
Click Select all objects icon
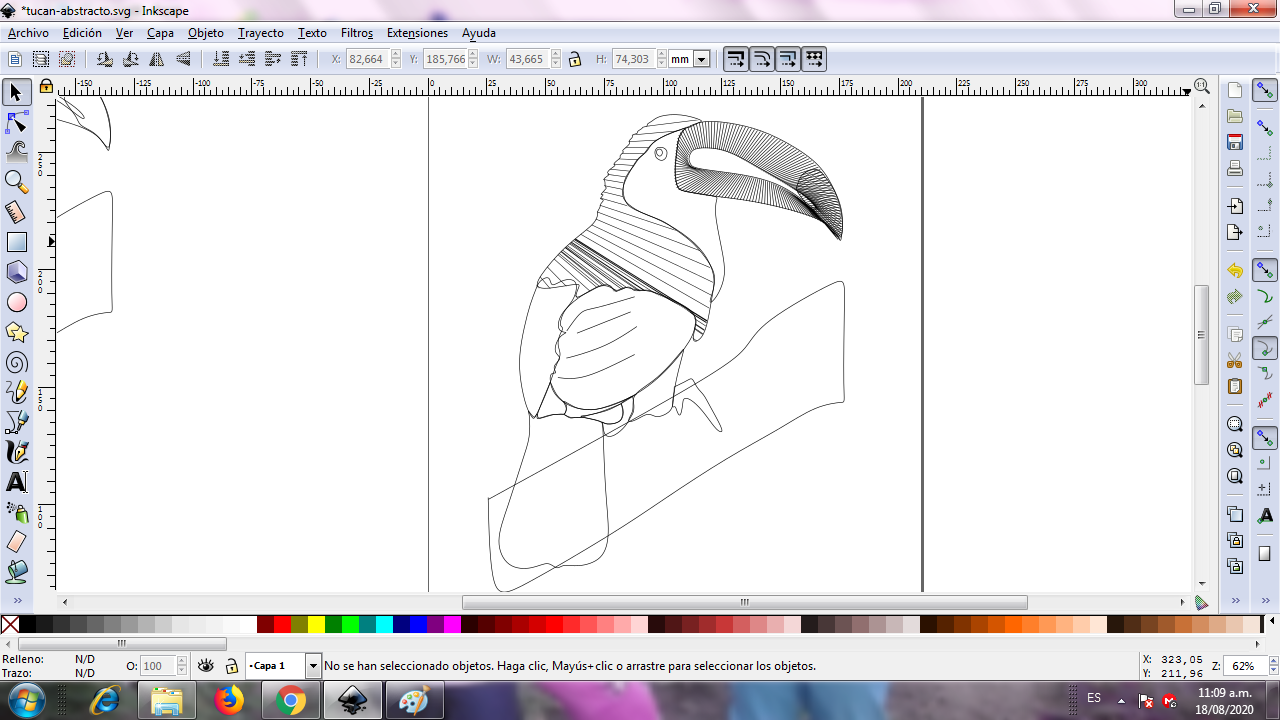(x=15, y=59)
